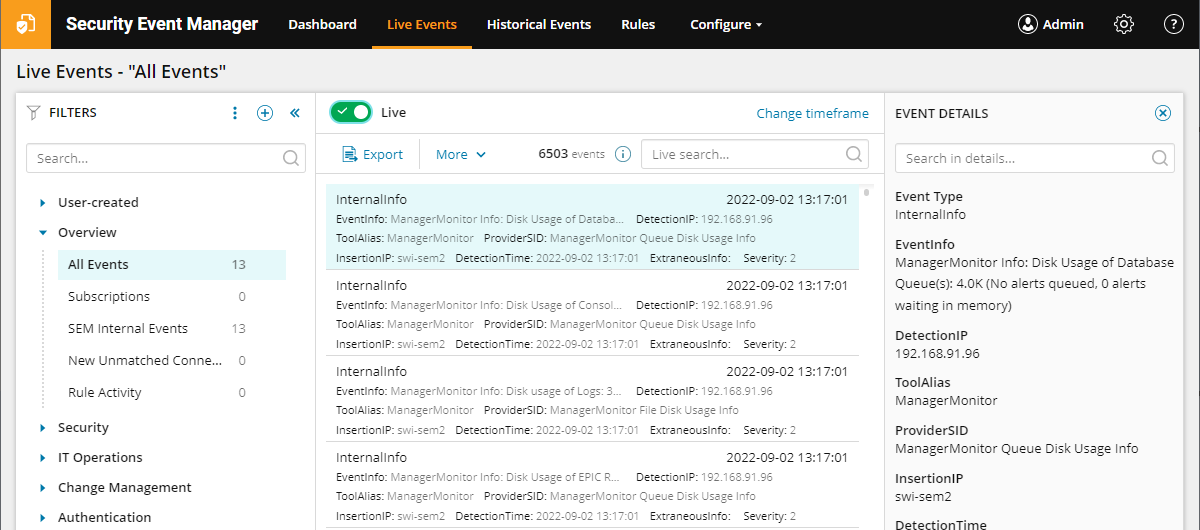This screenshot has width=1200, height=530.
Task: Select the Disk Usage of EPIC R... event
Action: coord(592,486)
